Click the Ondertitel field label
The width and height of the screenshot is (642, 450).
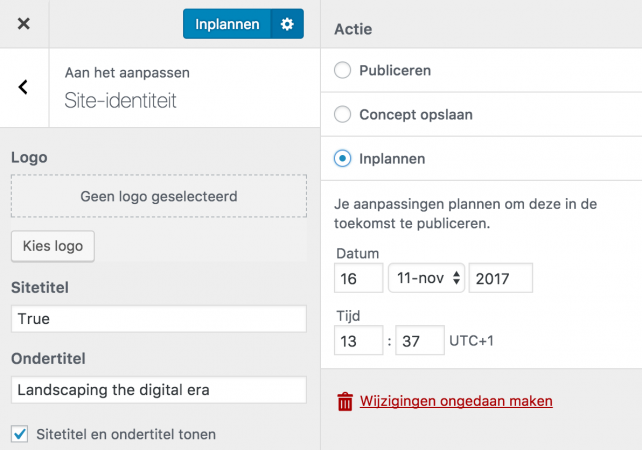point(48,359)
